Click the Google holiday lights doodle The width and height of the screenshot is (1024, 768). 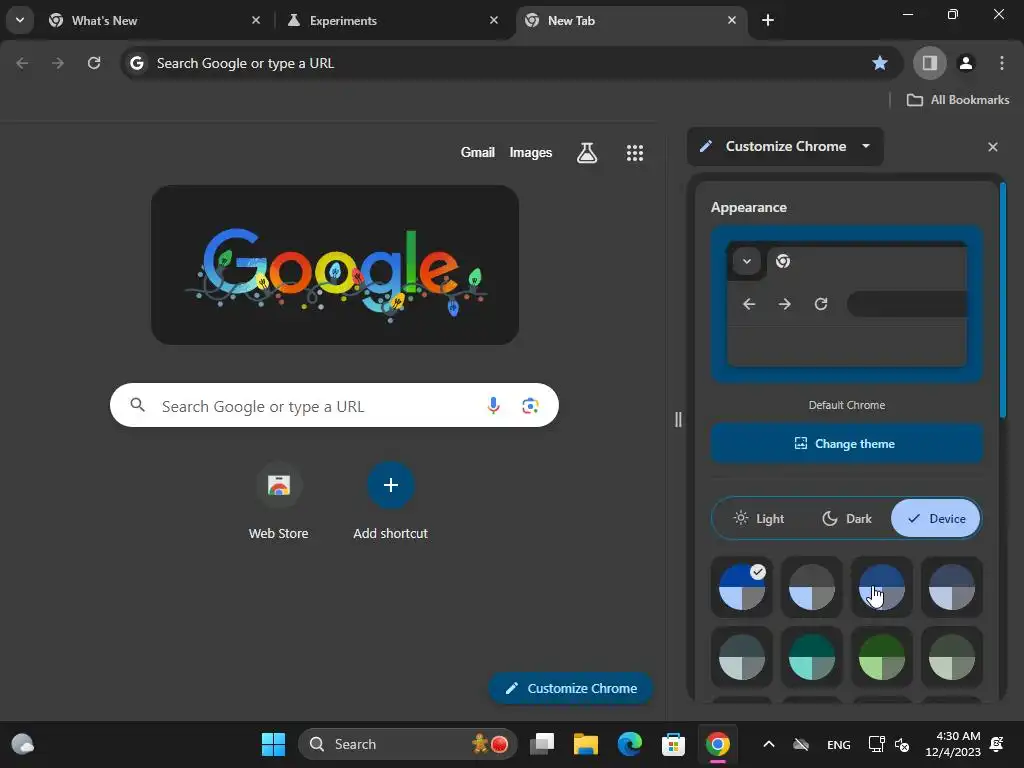coord(335,264)
